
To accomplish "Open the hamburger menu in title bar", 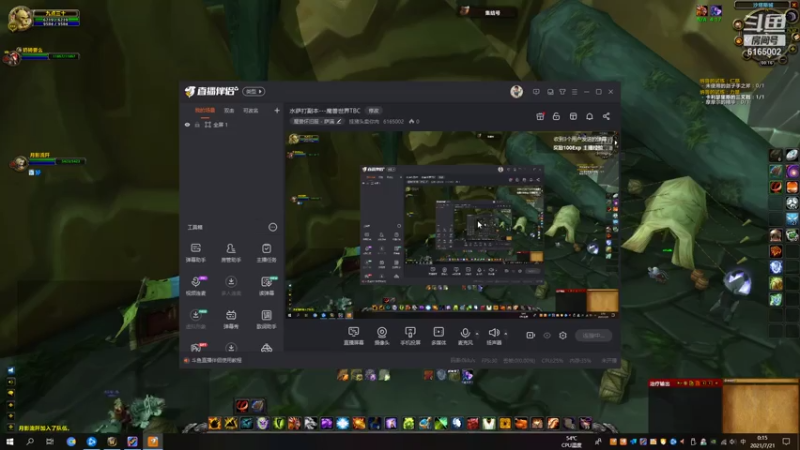I will point(574,92).
